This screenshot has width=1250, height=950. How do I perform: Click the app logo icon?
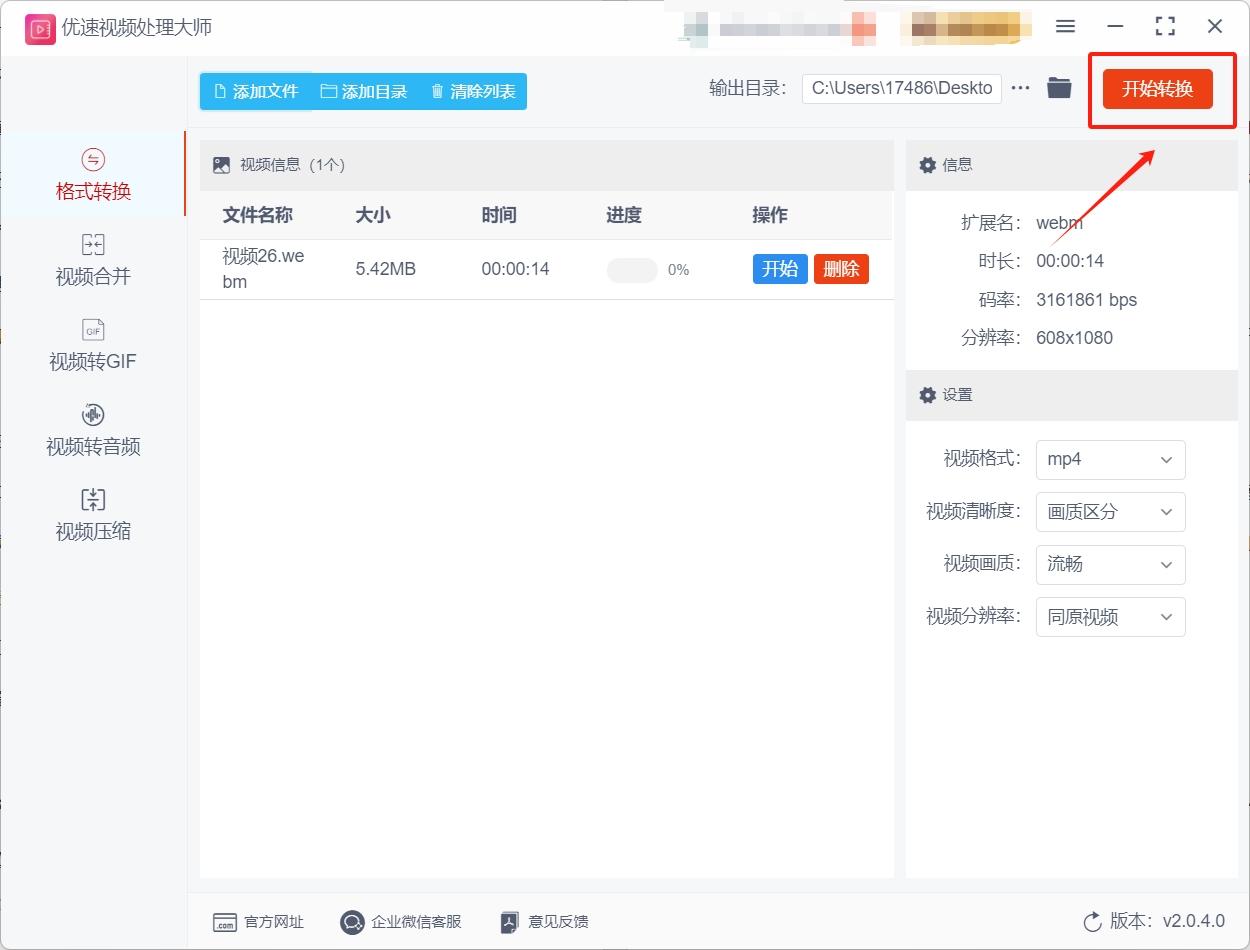point(38,29)
